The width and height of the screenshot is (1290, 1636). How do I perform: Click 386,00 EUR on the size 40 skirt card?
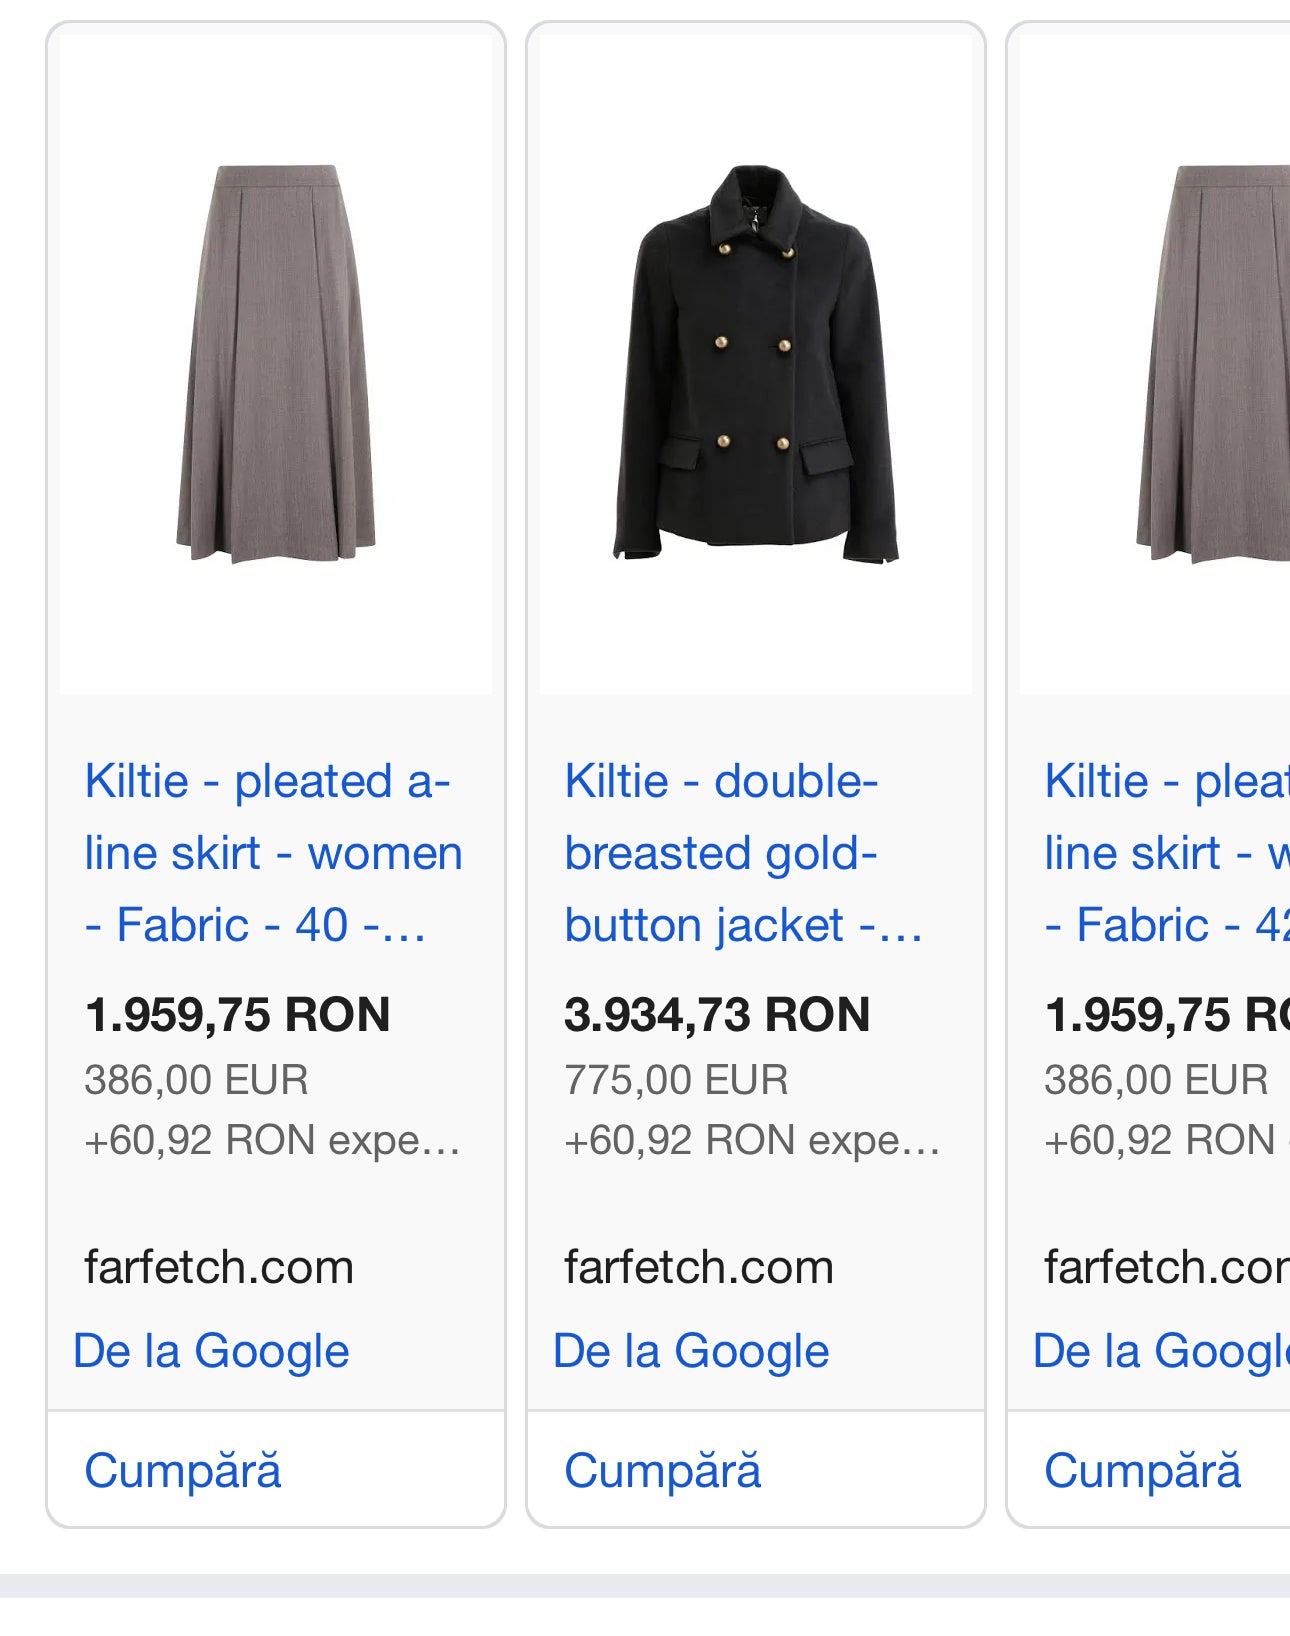click(x=196, y=1080)
